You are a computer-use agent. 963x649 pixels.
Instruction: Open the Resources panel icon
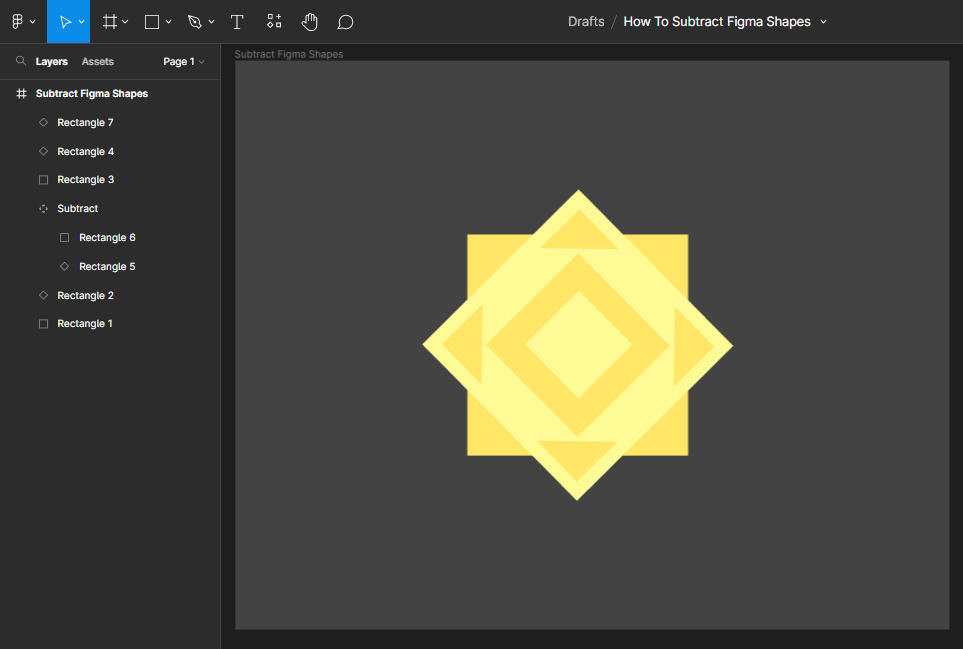click(274, 21)
